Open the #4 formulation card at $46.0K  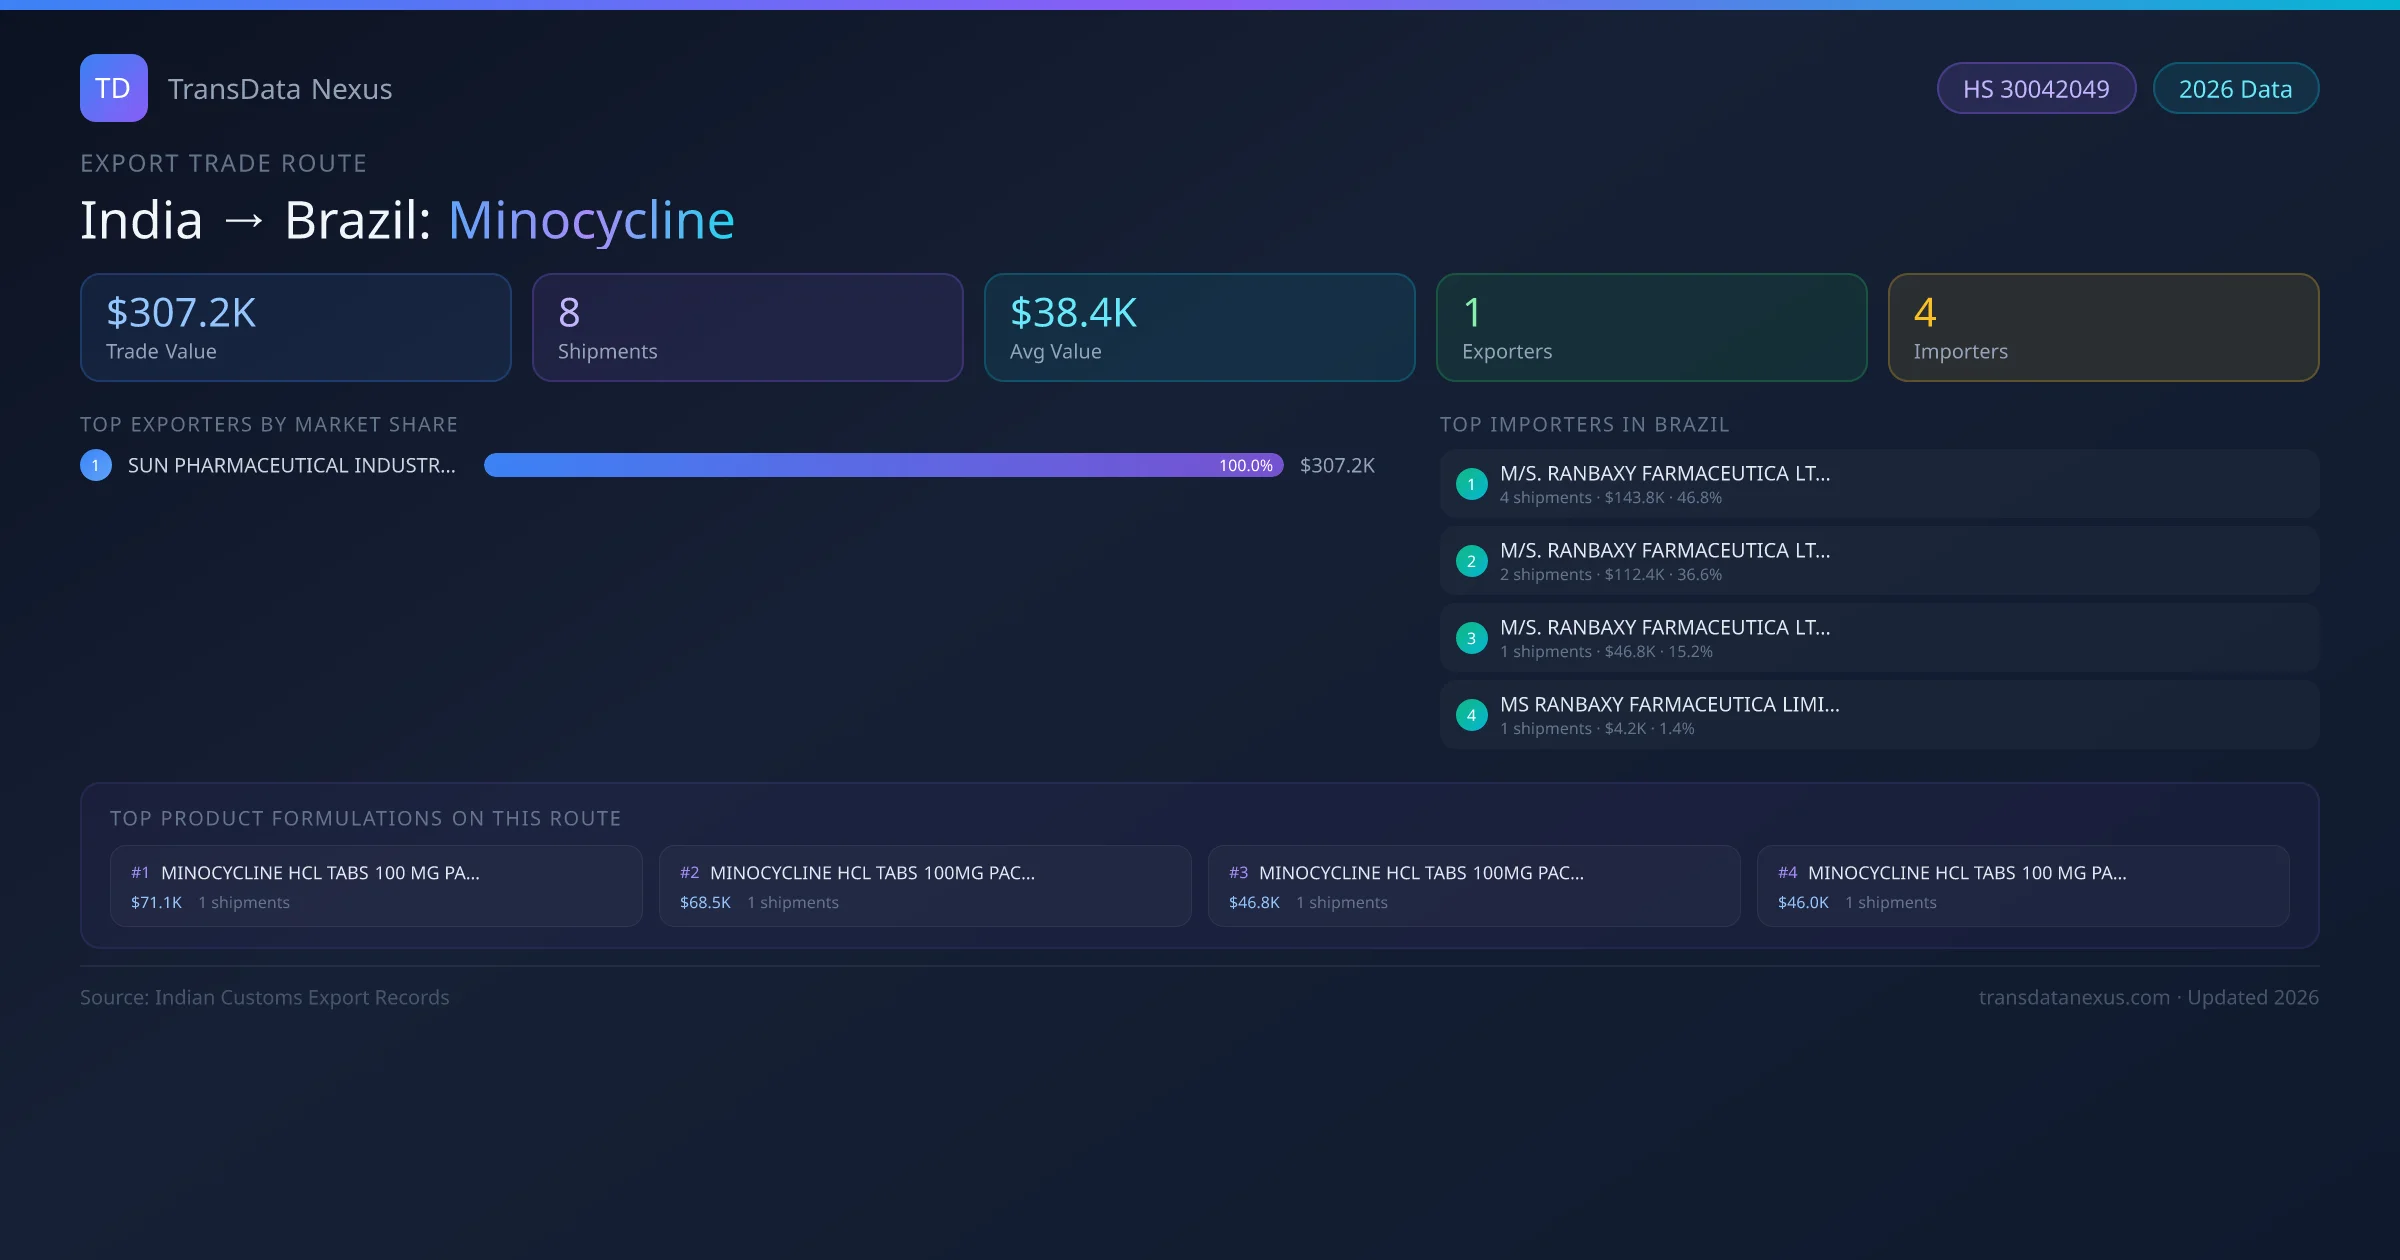click(x=2023, y=886)
